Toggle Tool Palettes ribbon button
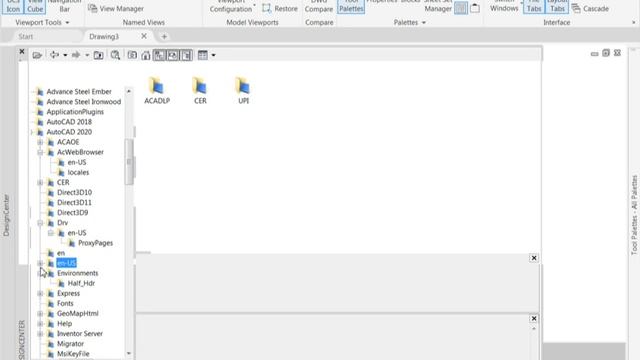The image size is (640, 360). pyautogui.click(x=351, y=7)
